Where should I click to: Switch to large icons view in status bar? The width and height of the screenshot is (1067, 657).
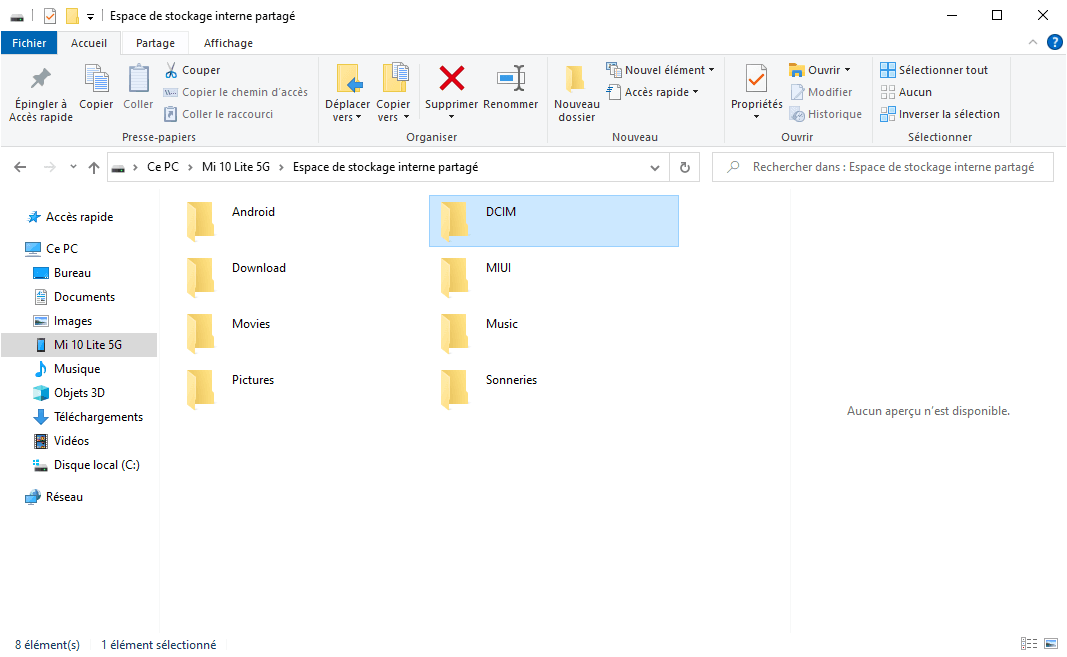tap(1051, 645)
